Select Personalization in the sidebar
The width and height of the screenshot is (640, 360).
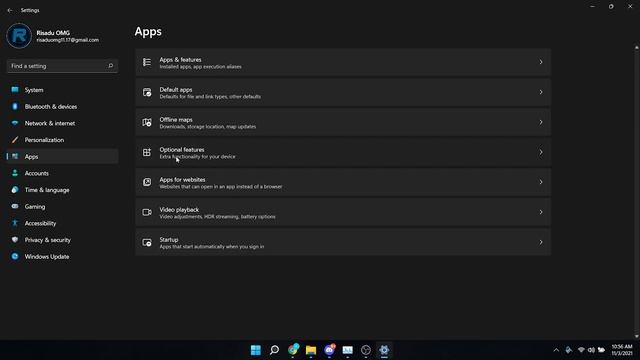(x=62, y=140)
